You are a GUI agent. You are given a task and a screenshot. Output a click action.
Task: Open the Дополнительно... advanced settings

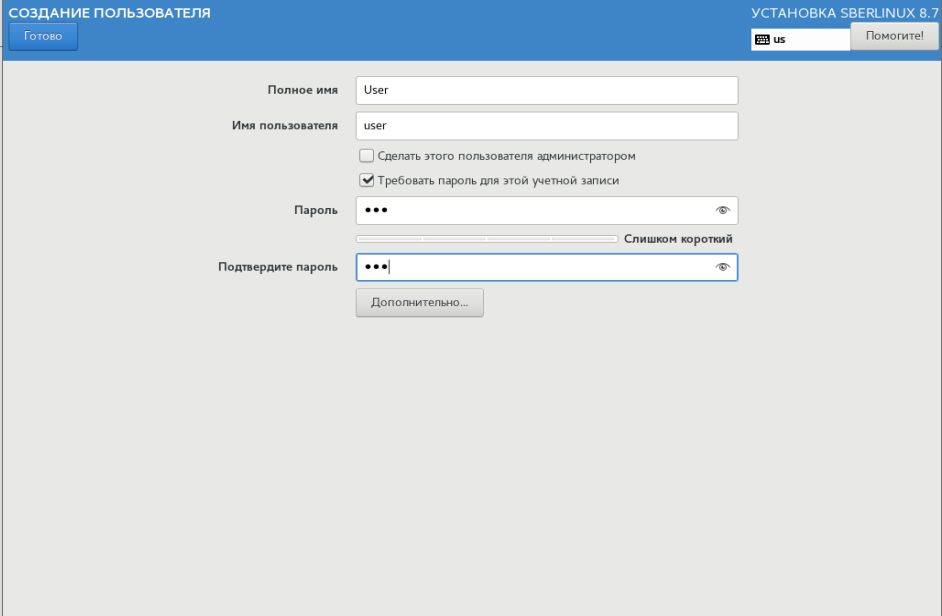point(419,303)
